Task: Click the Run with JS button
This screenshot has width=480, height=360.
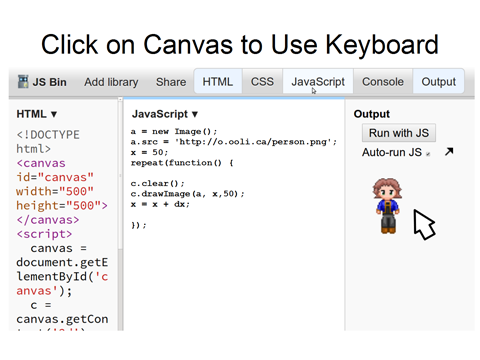Action: pos(399,133)
